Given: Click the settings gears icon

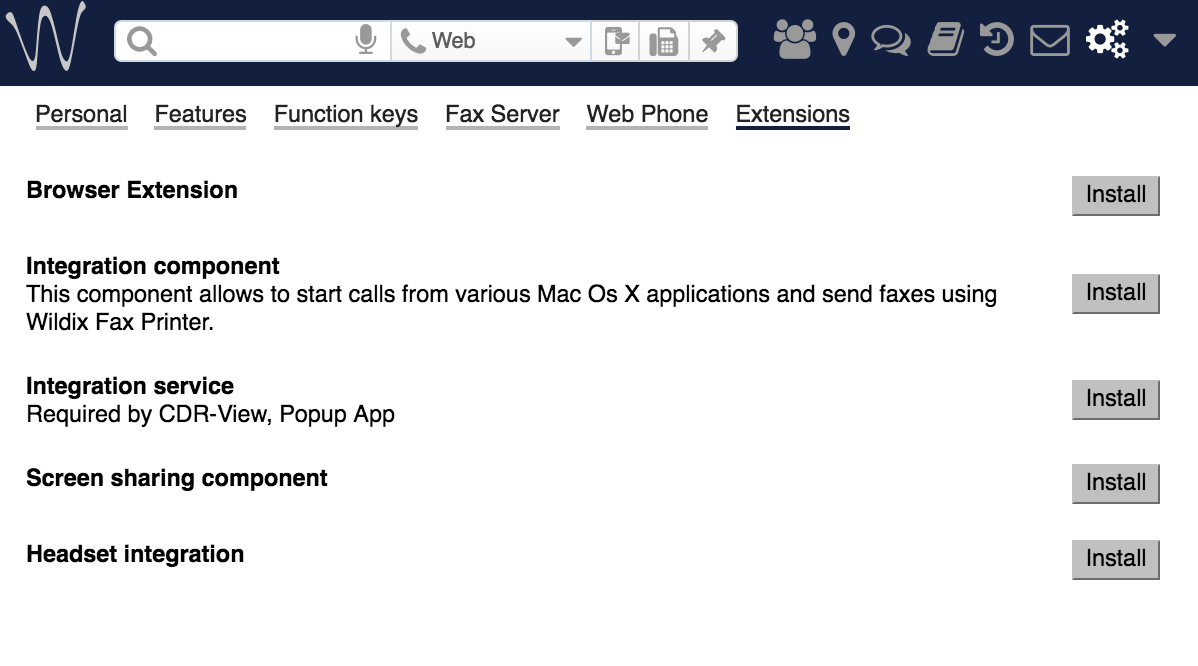Looking at the screenshot, I should pos(1107,40).
